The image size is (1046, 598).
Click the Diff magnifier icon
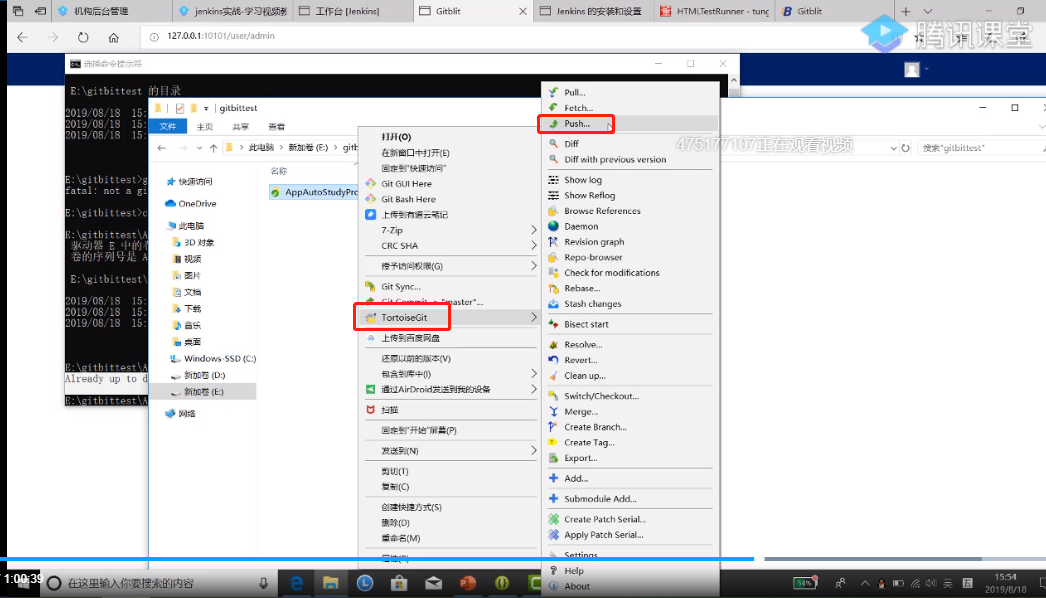(x=553, y=143)
